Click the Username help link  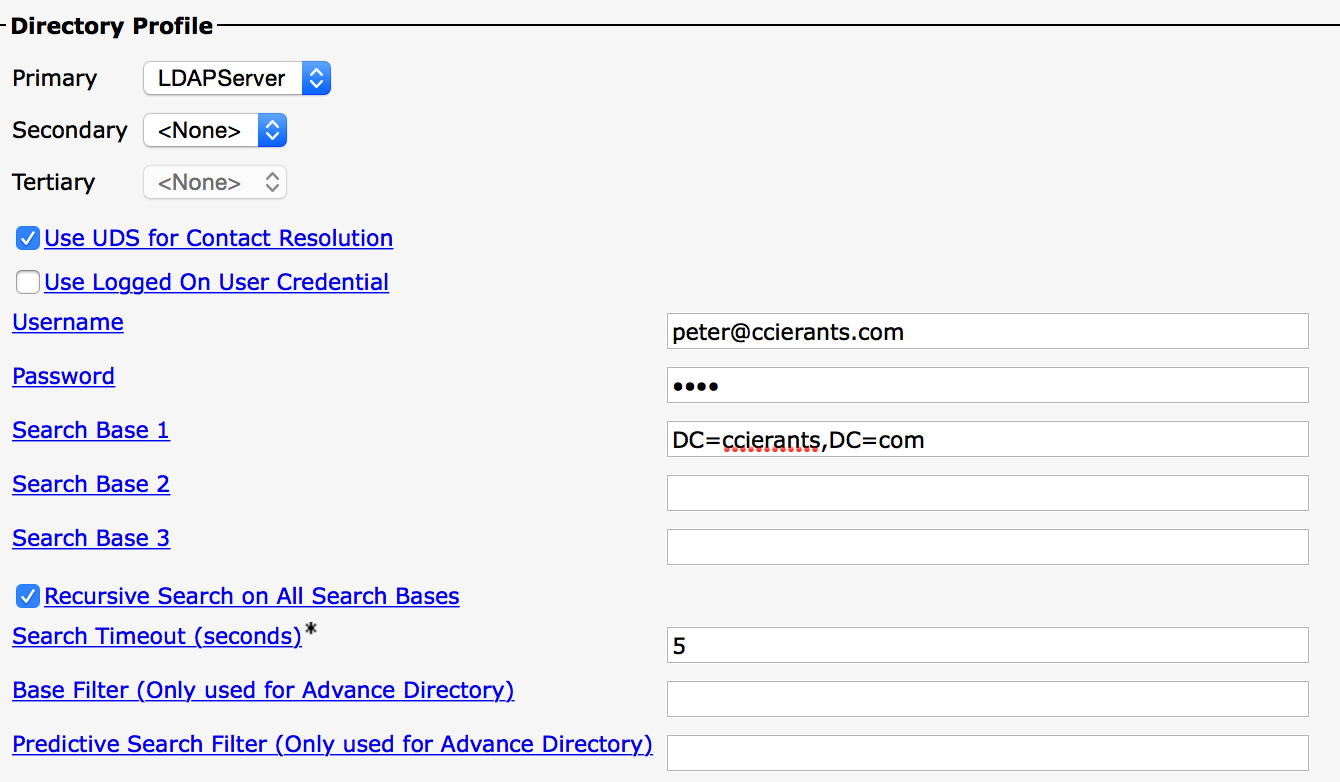(x=68, y=322)
